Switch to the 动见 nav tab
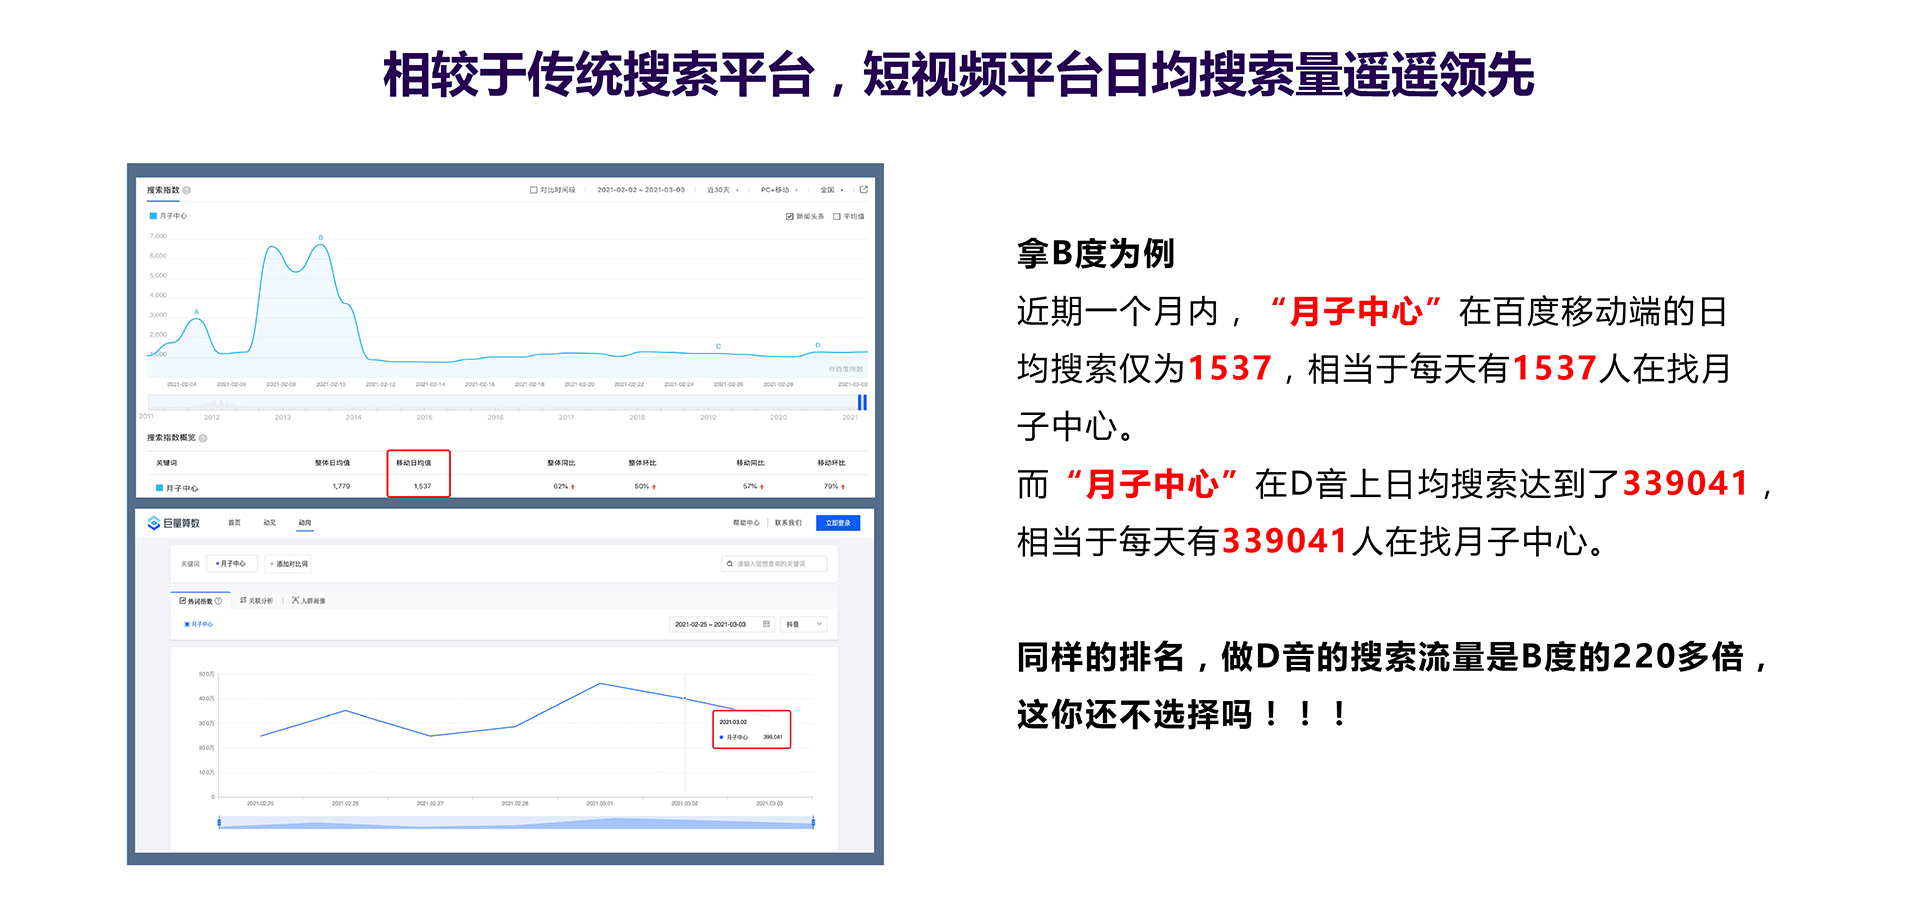This screenshot has height=920, width=1920. coord(269,523)
